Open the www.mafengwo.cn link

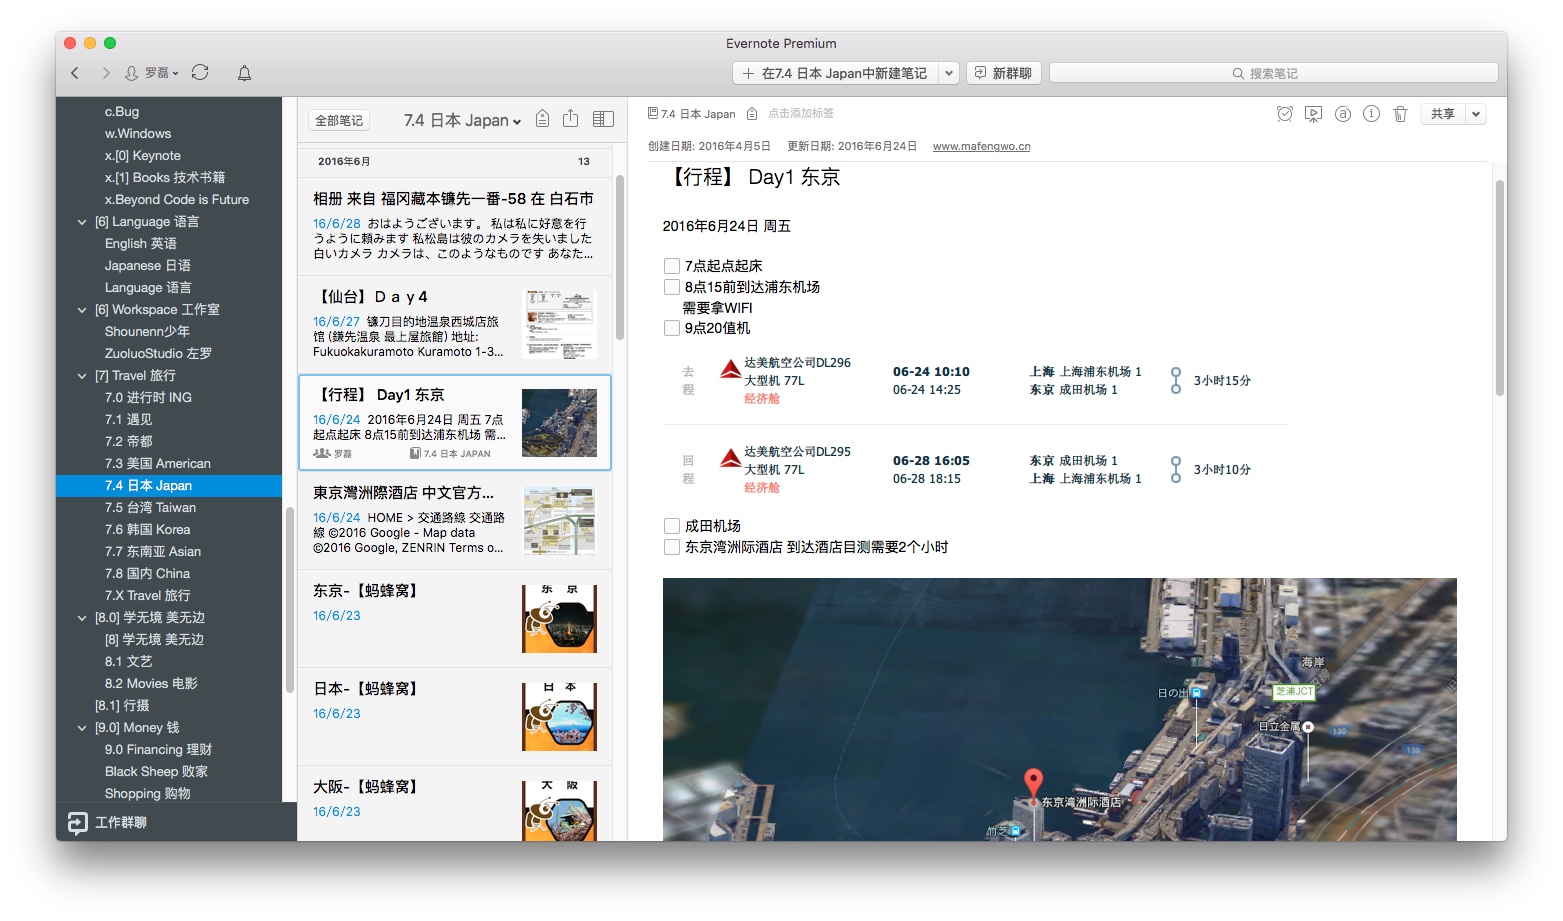point(981,146)
